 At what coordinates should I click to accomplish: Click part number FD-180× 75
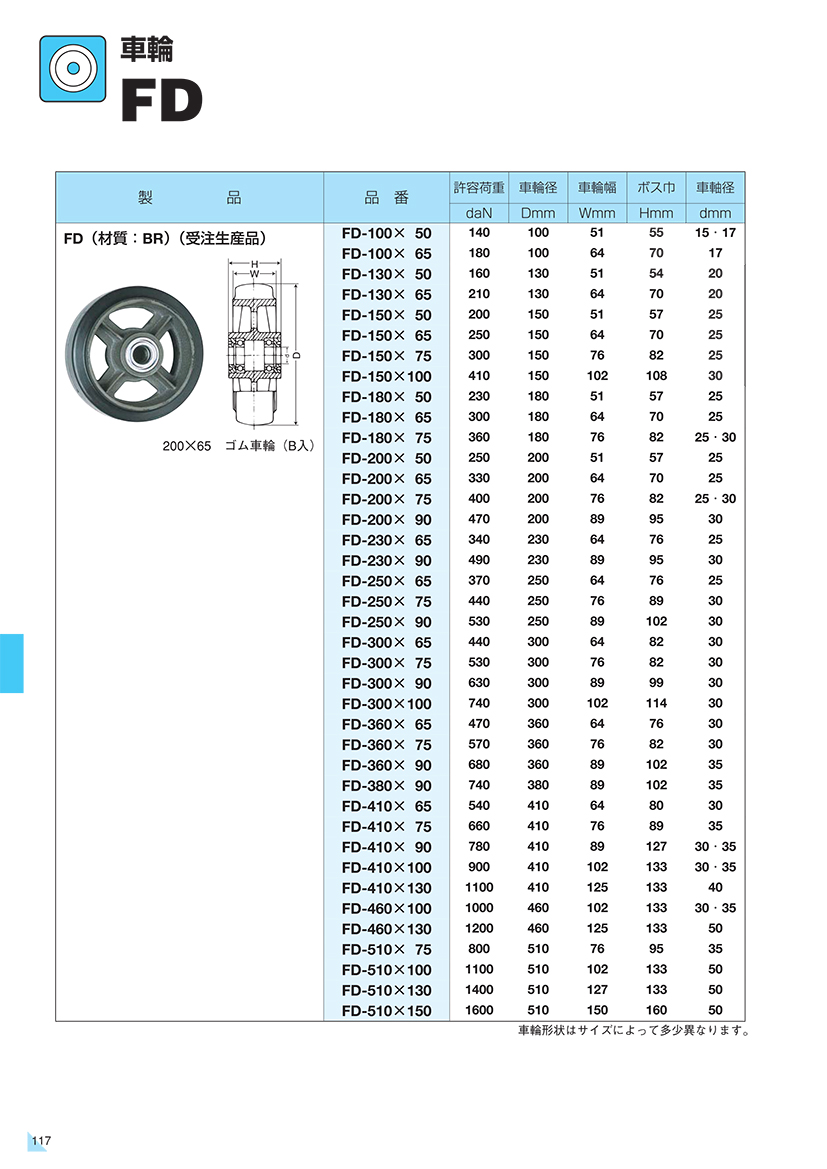(x=386, y=438)
